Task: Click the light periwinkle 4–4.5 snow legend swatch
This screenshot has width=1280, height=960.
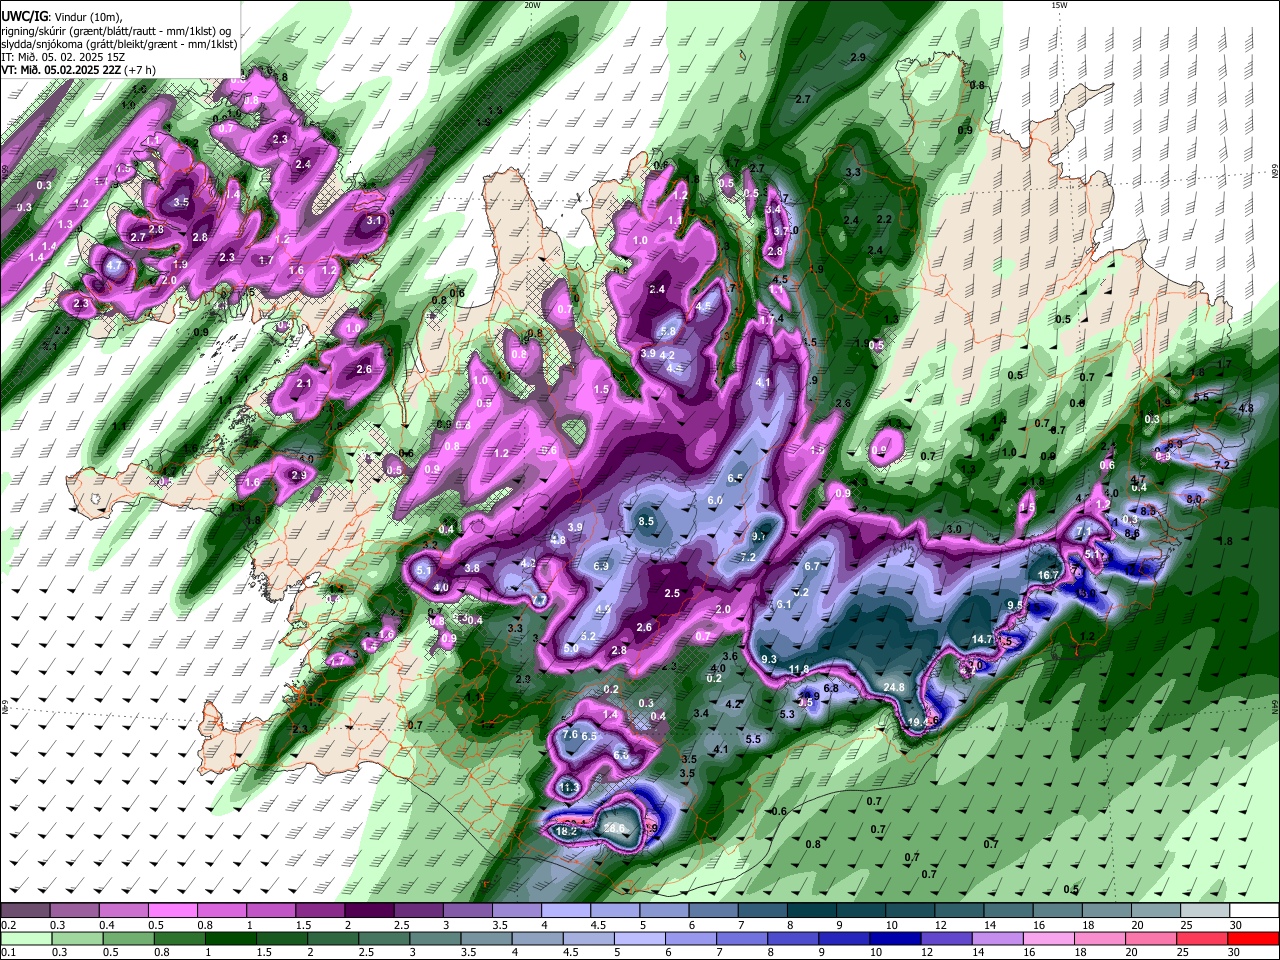Action: pyautogui.click(x=566, y=910)
